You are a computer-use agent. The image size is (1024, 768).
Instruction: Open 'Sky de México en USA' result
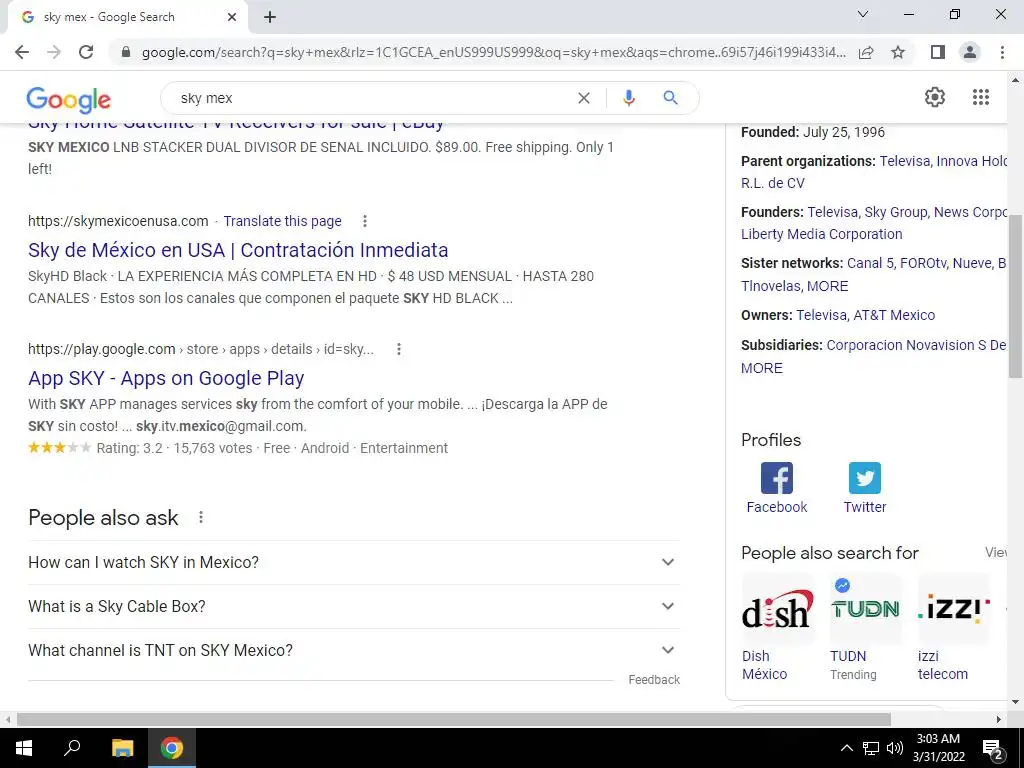coord(238,250)
